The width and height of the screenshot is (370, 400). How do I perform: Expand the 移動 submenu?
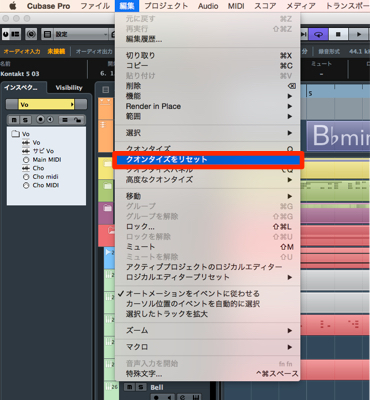pos(207,196)
